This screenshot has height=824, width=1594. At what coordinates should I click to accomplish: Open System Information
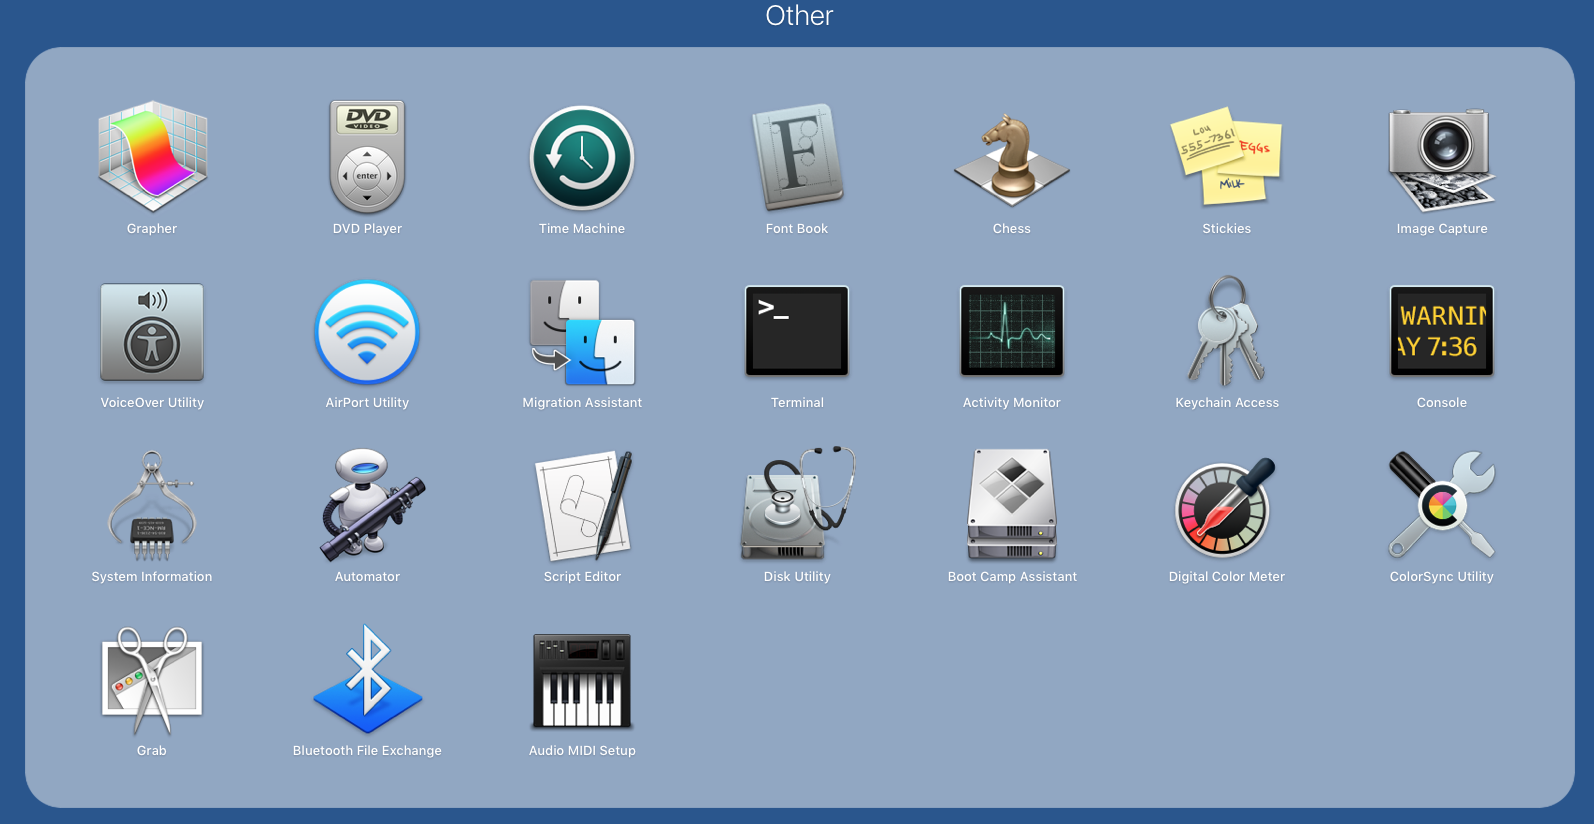click(152, 506)
